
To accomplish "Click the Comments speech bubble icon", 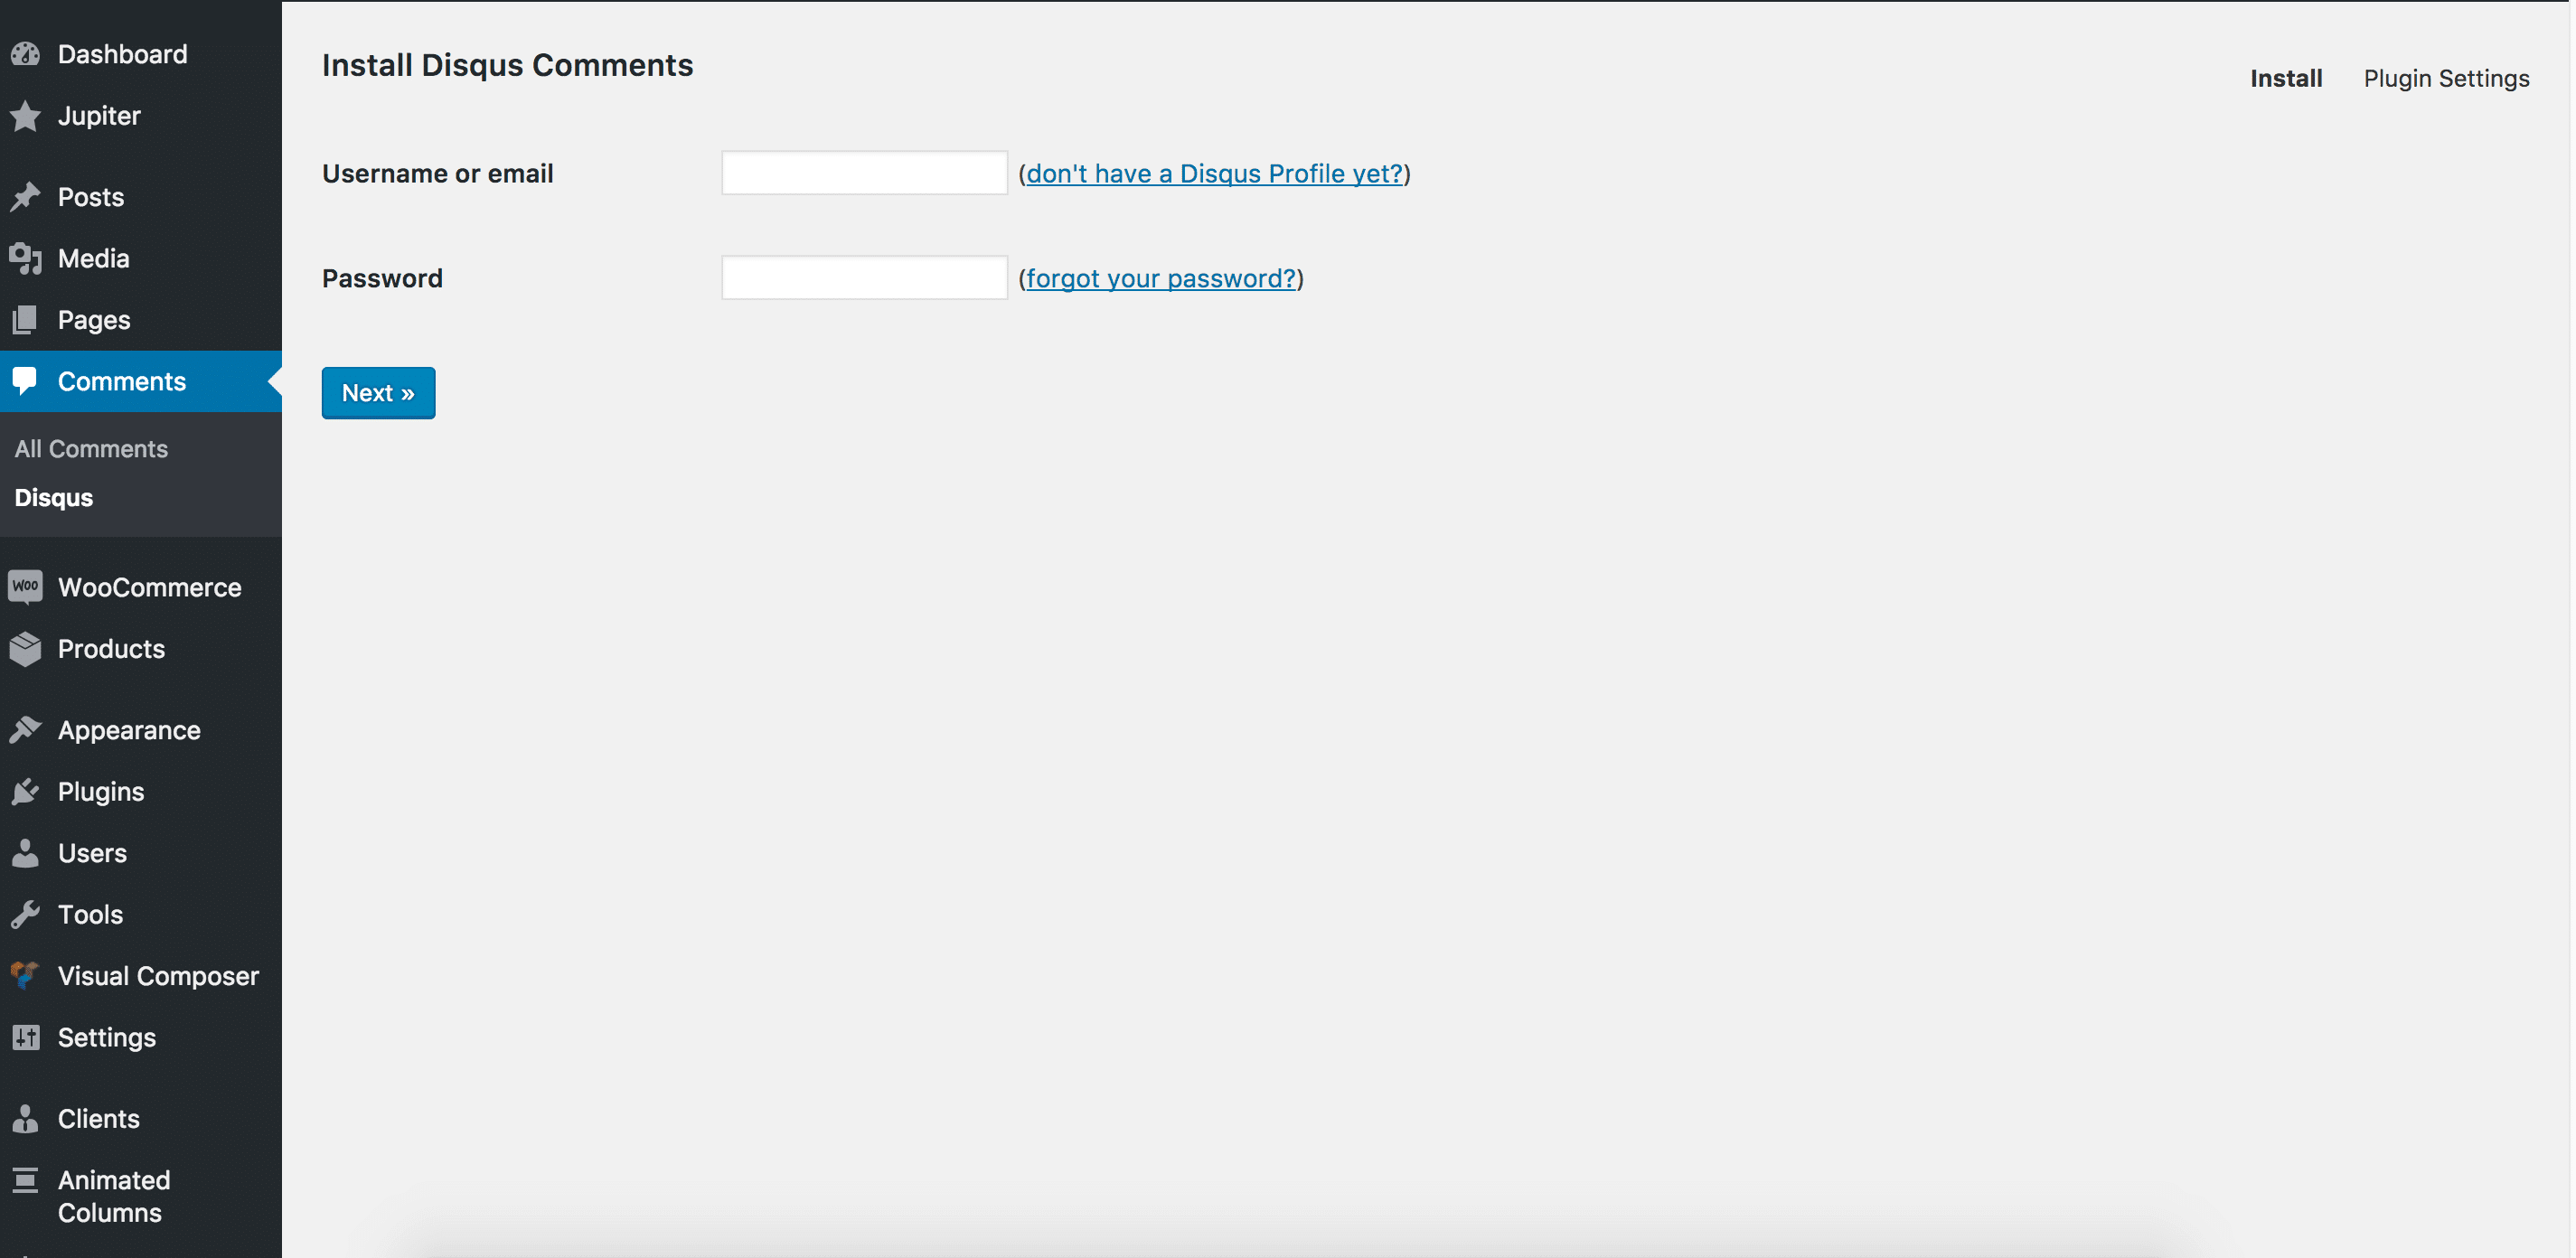I will click(25, 381).
